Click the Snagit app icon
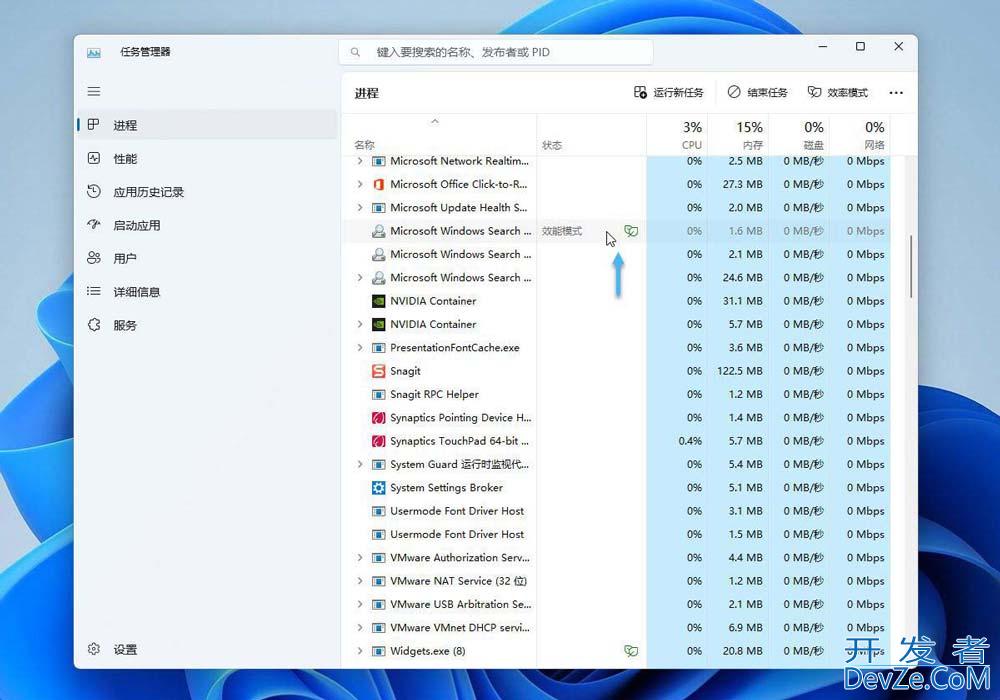 (378, 371)
